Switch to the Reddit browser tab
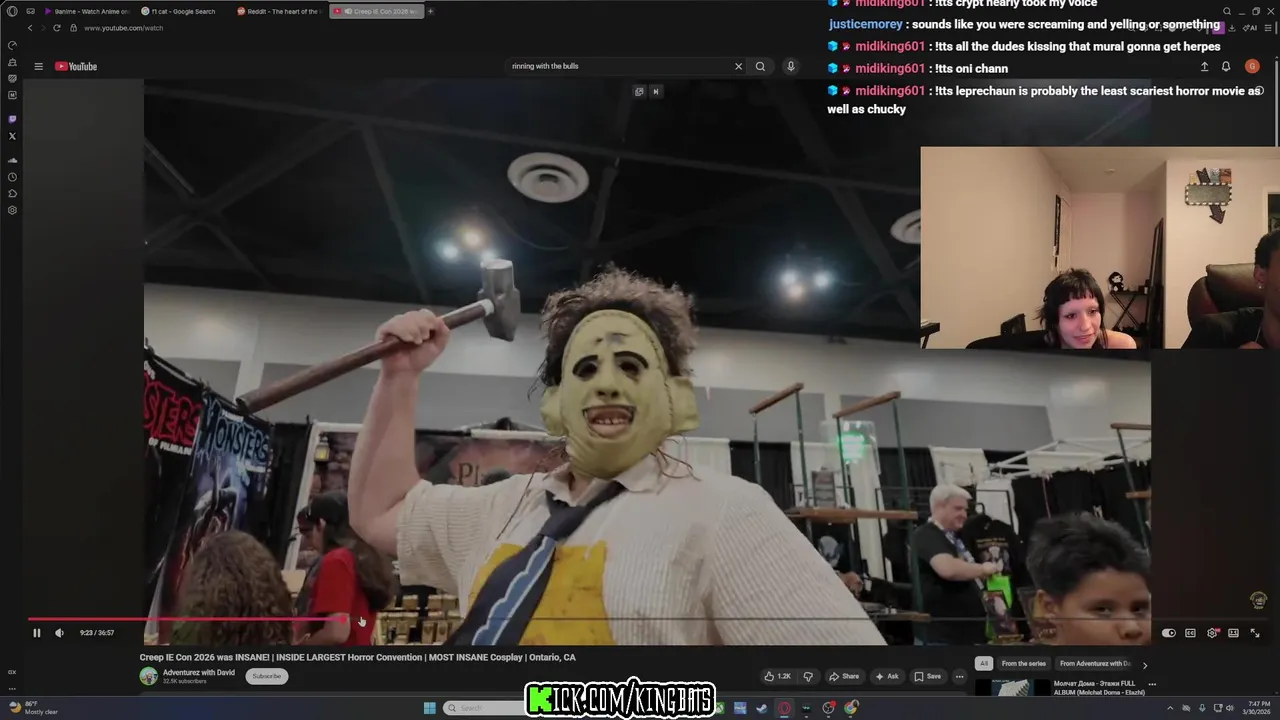The image size is (1280, 720). 280,11
